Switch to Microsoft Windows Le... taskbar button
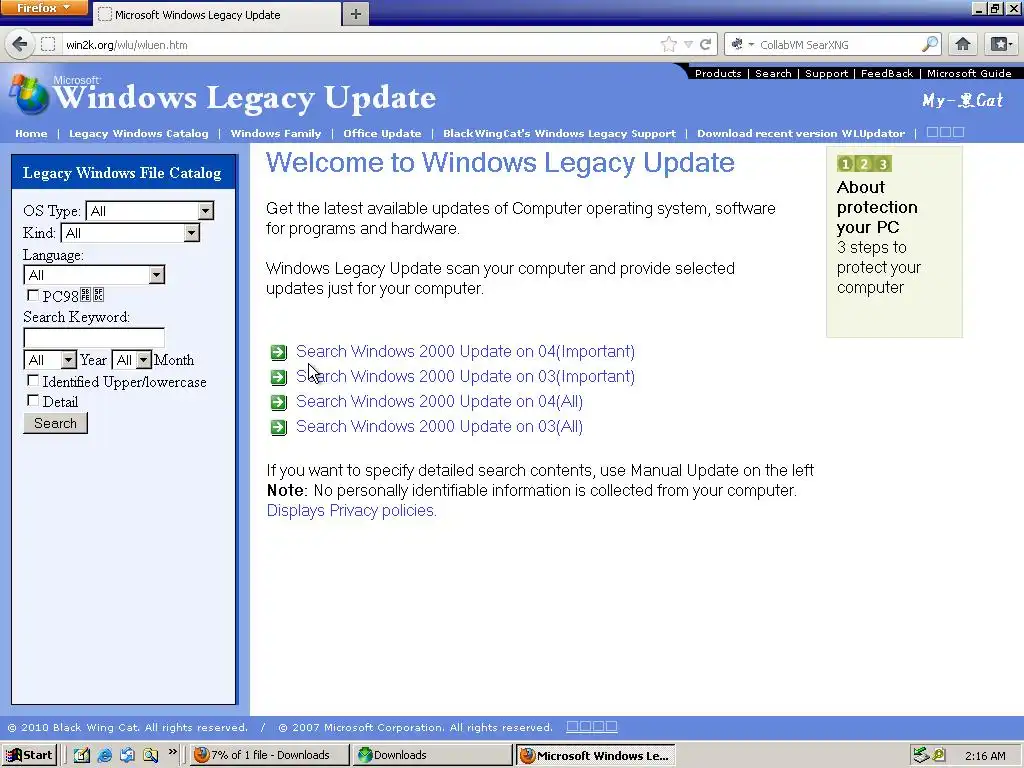Screen dimensions: 1024x768 click(595, 755)
